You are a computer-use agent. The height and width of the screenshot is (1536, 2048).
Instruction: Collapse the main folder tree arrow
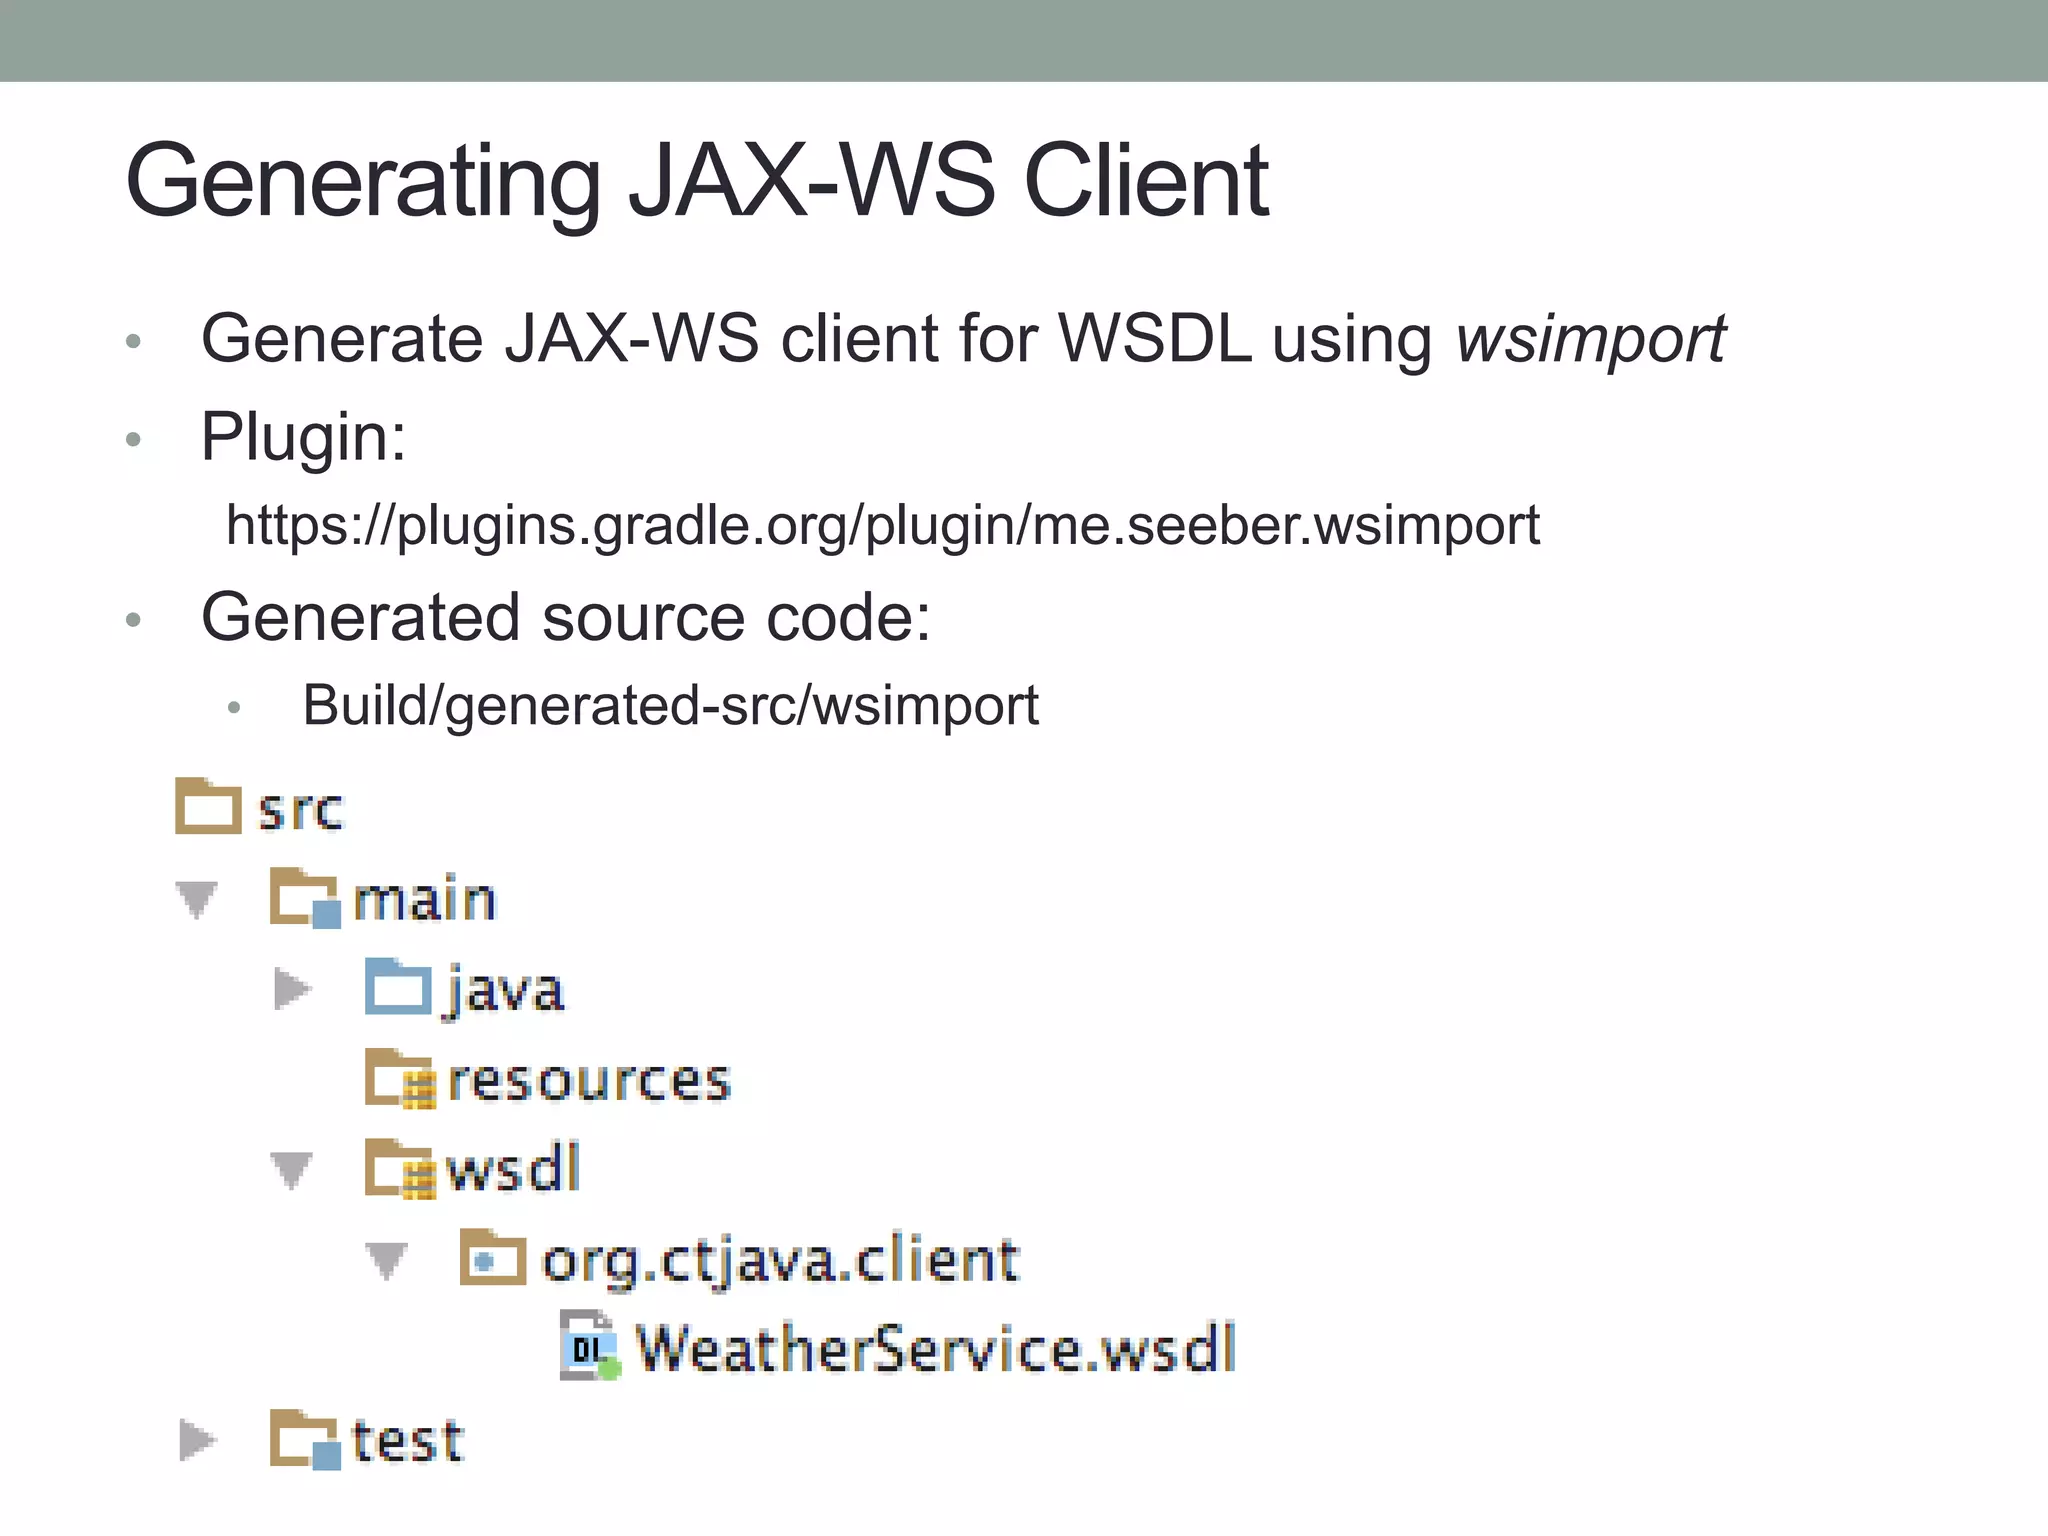(197, 898)
